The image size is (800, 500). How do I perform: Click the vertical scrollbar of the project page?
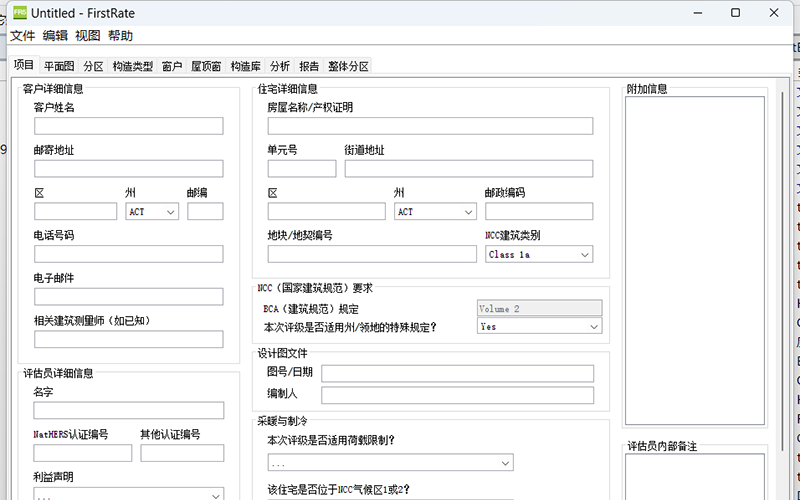[783, 270]
